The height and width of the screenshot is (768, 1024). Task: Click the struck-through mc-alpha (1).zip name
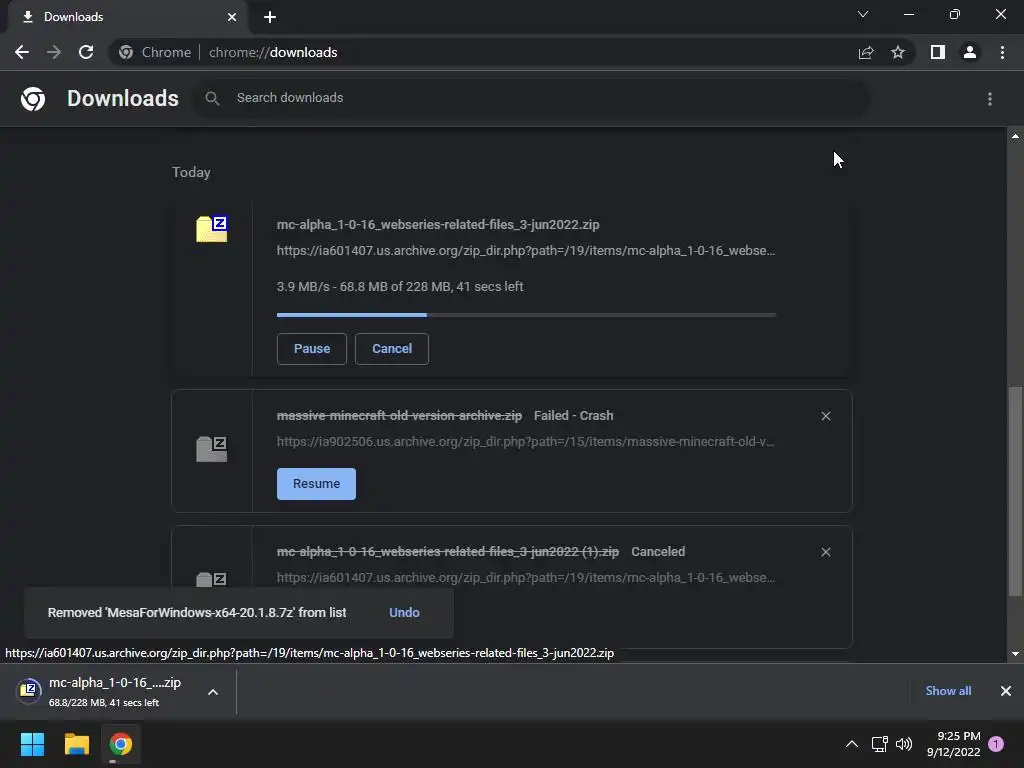(x=447, y=552)
